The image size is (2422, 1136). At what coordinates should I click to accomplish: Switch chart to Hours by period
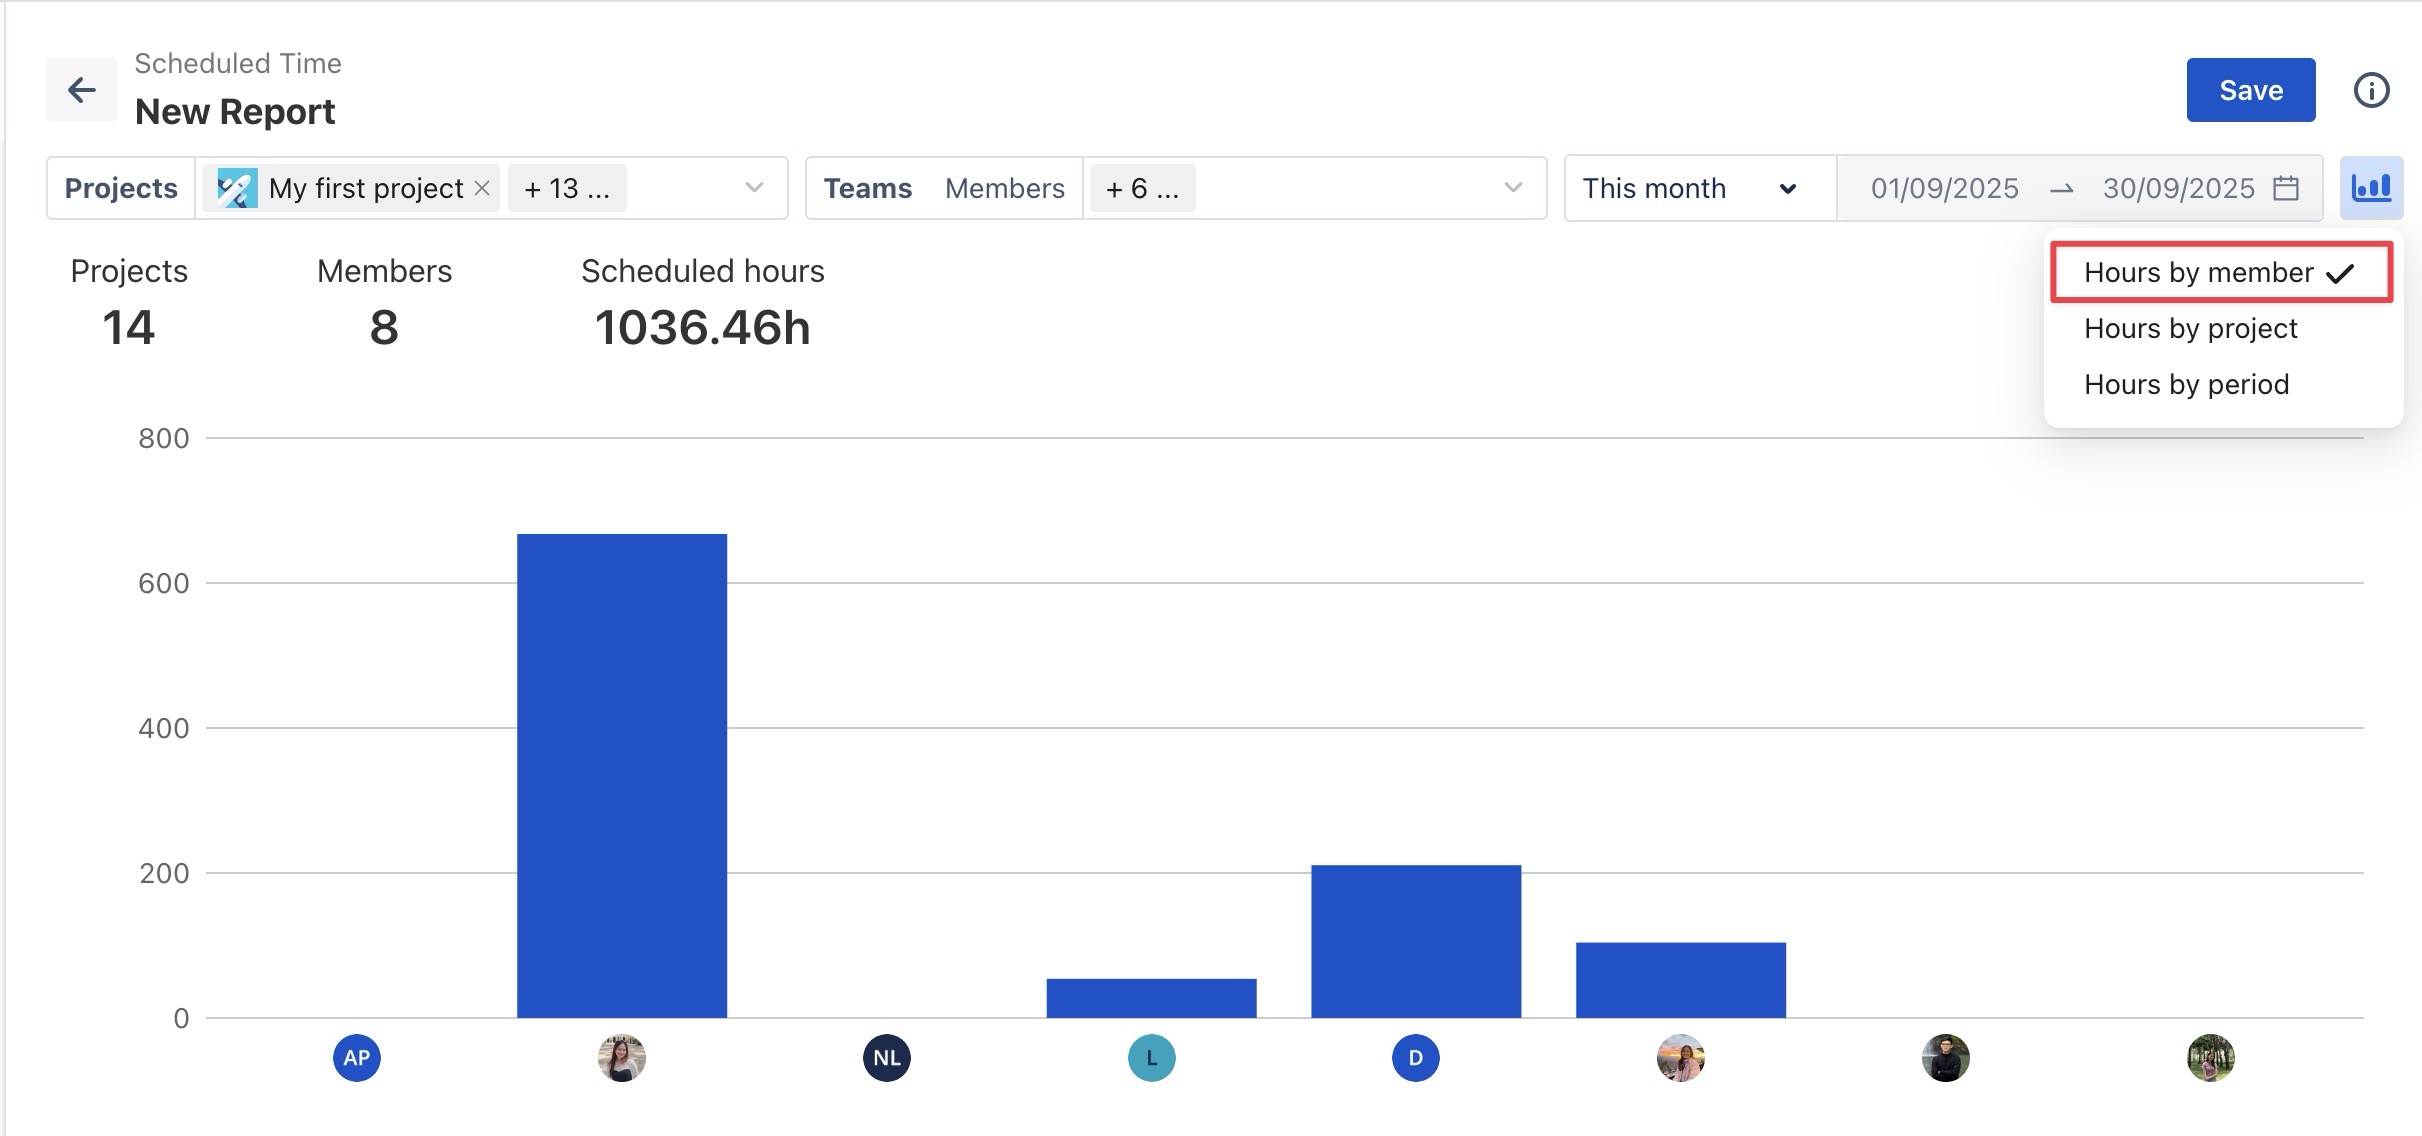2186,384
